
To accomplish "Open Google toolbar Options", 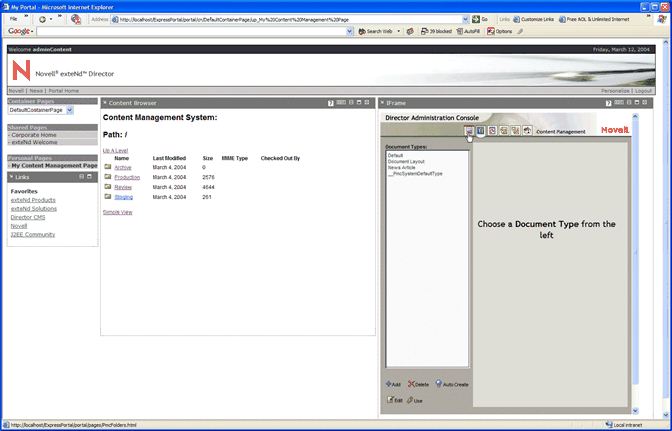I will pyautogui.click(x=500, y=31).
